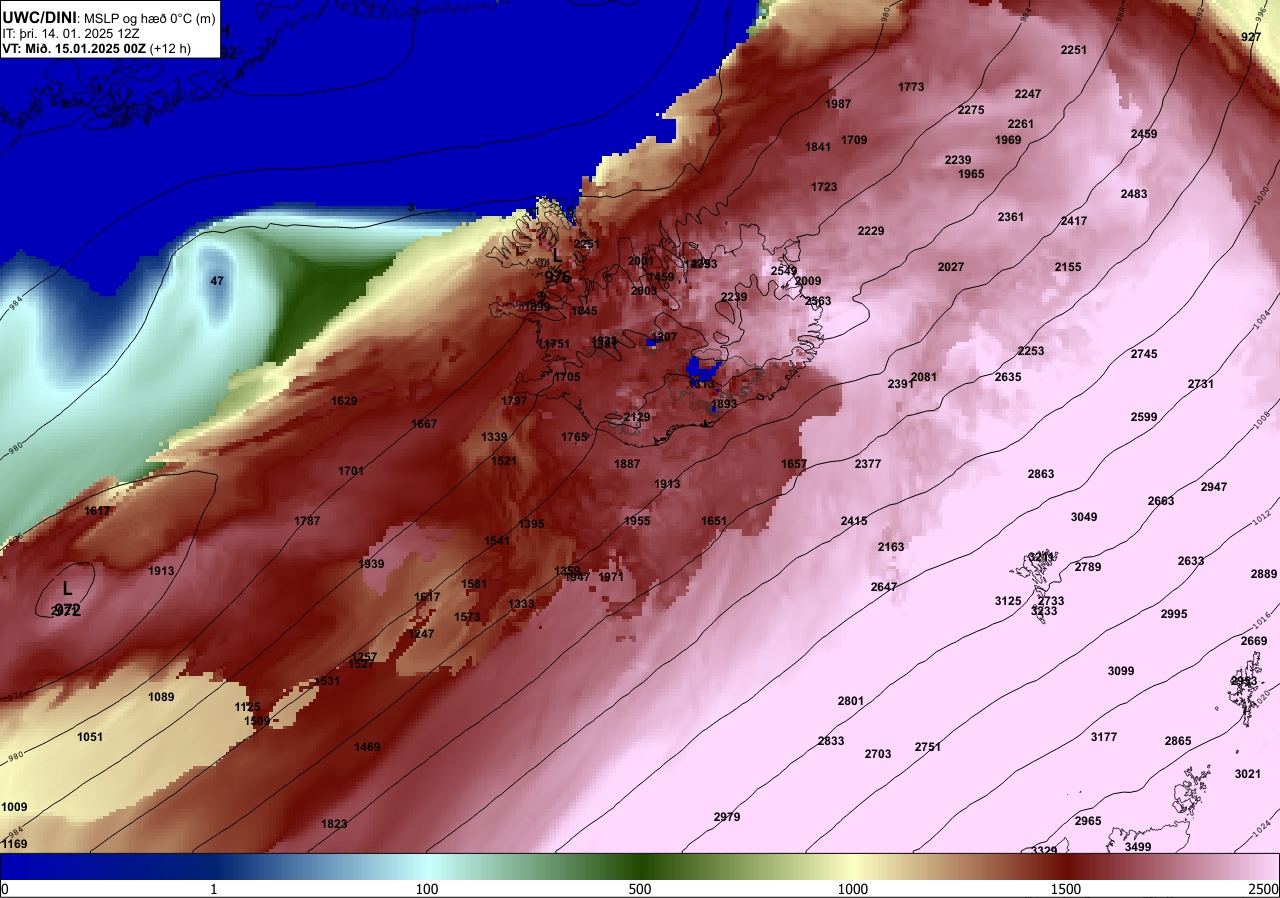Click the height value 2979

pos(727,817)
